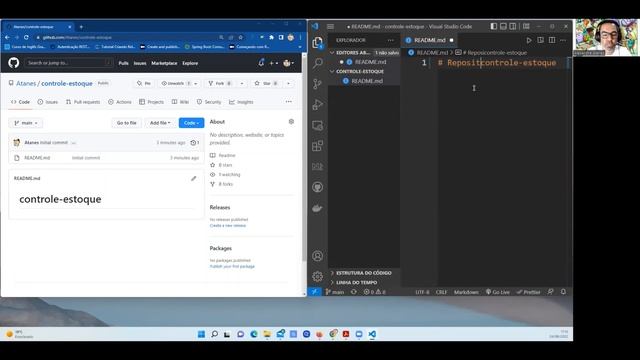Click the remote window indicator in status bar
Screen dimensions: 640x360
(x=315, y=292)
